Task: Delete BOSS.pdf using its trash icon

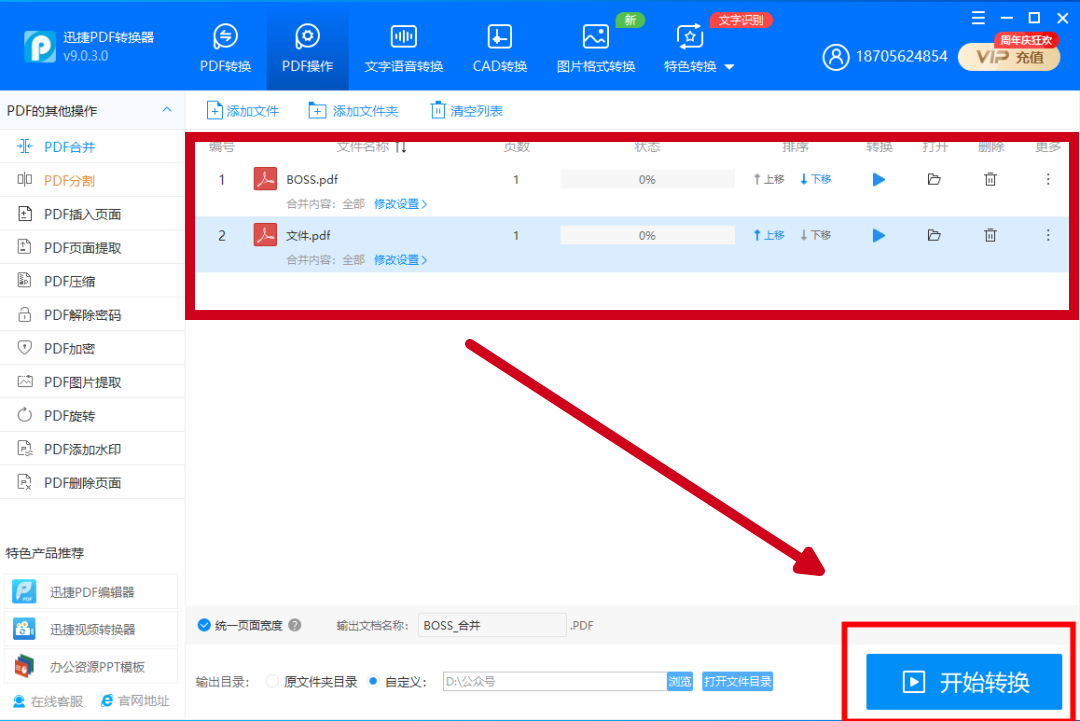Action: [x=990, y=180]
